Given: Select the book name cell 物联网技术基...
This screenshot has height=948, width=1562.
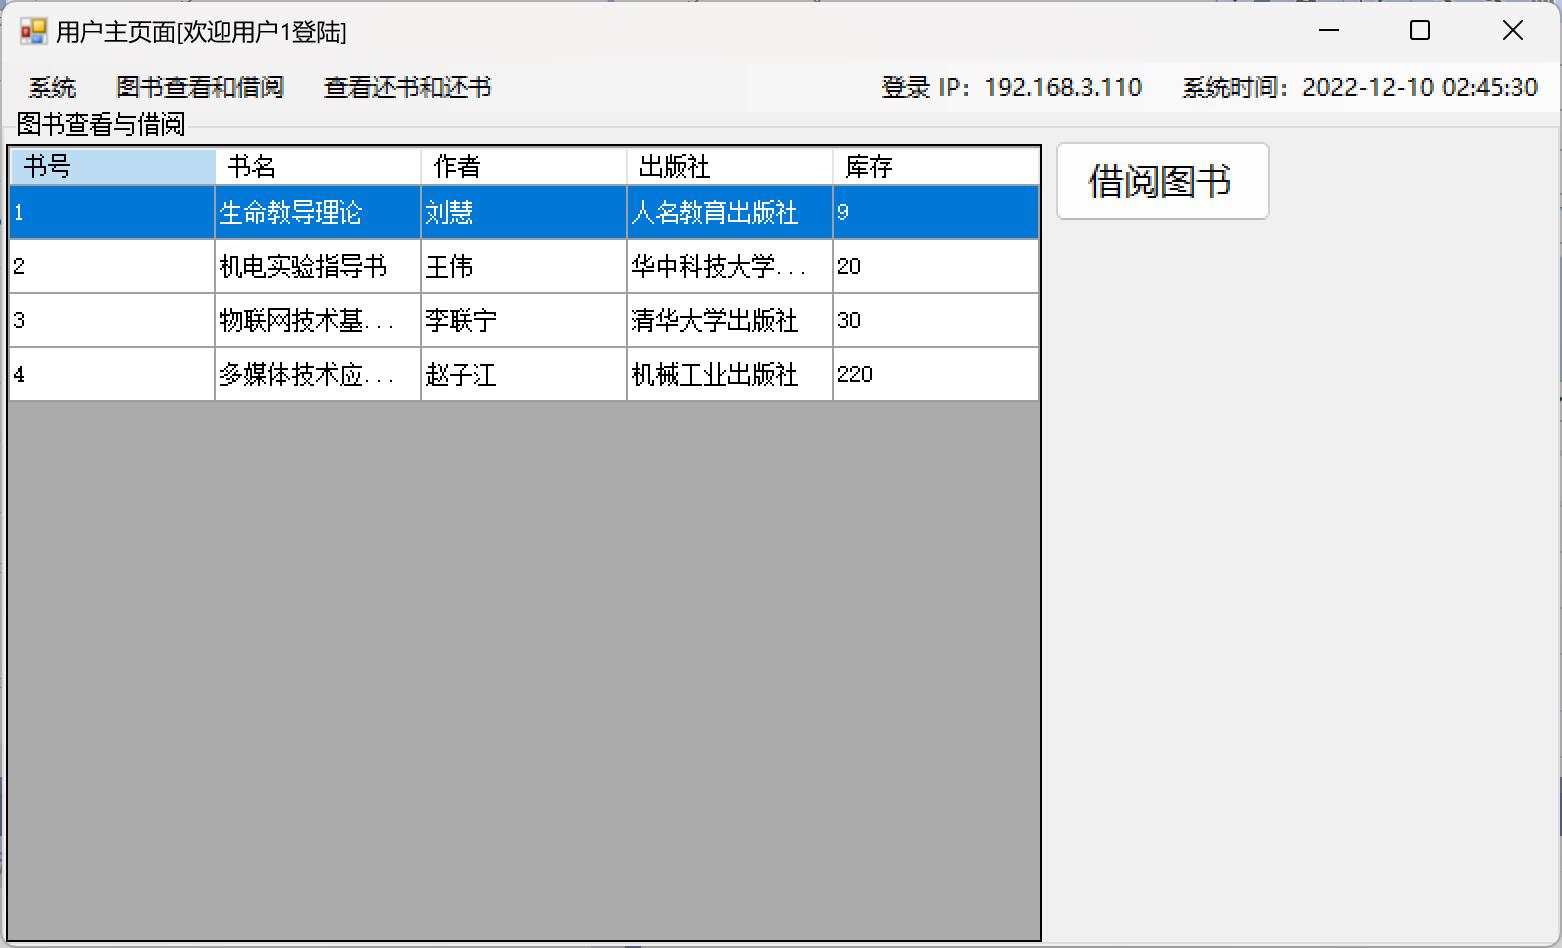Looking at the screenshot, I should tap(318, 320).
